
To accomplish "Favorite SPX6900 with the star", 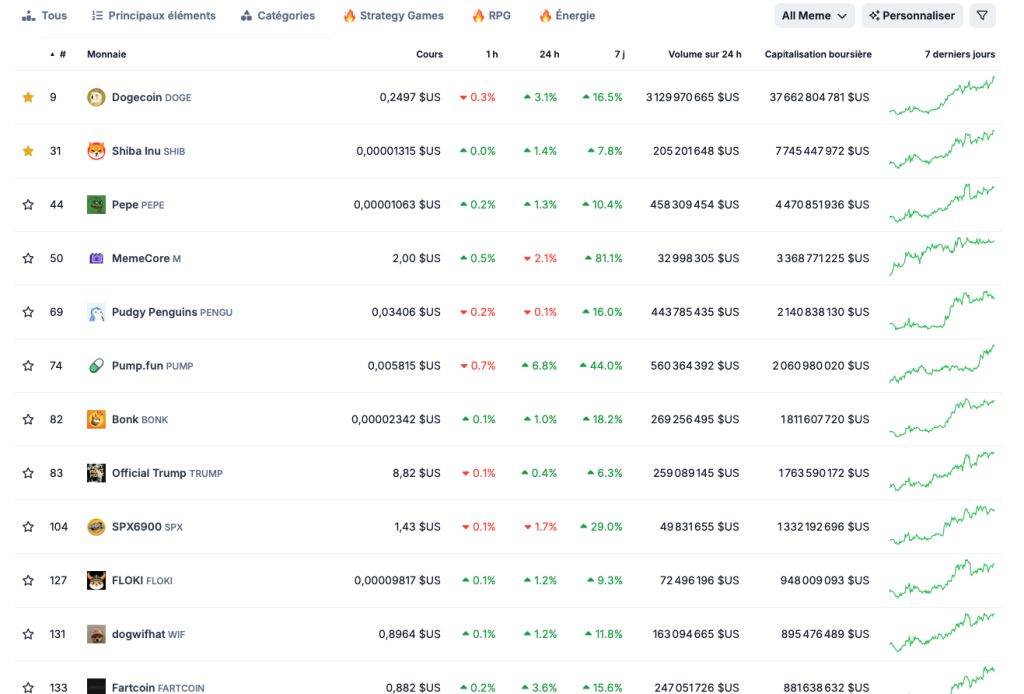I will (x=28, y=527).
